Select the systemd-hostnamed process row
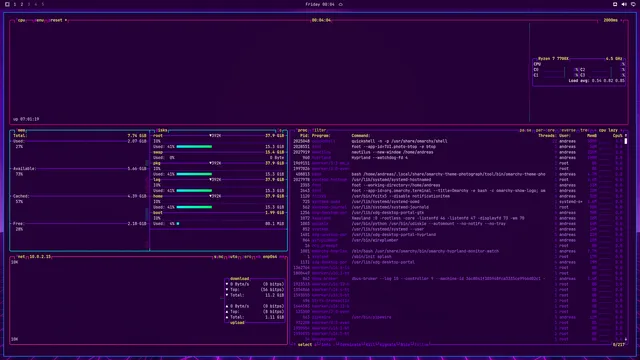 pos(458,180)
